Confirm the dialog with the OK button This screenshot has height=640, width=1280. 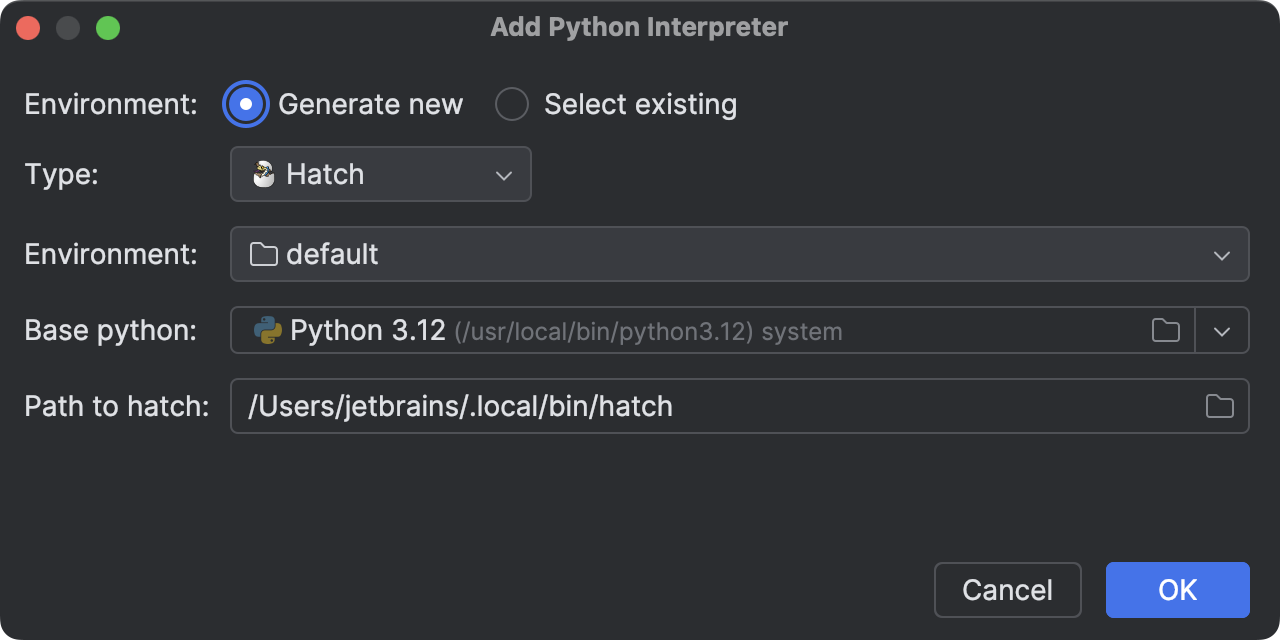(x=1177, y=590)
